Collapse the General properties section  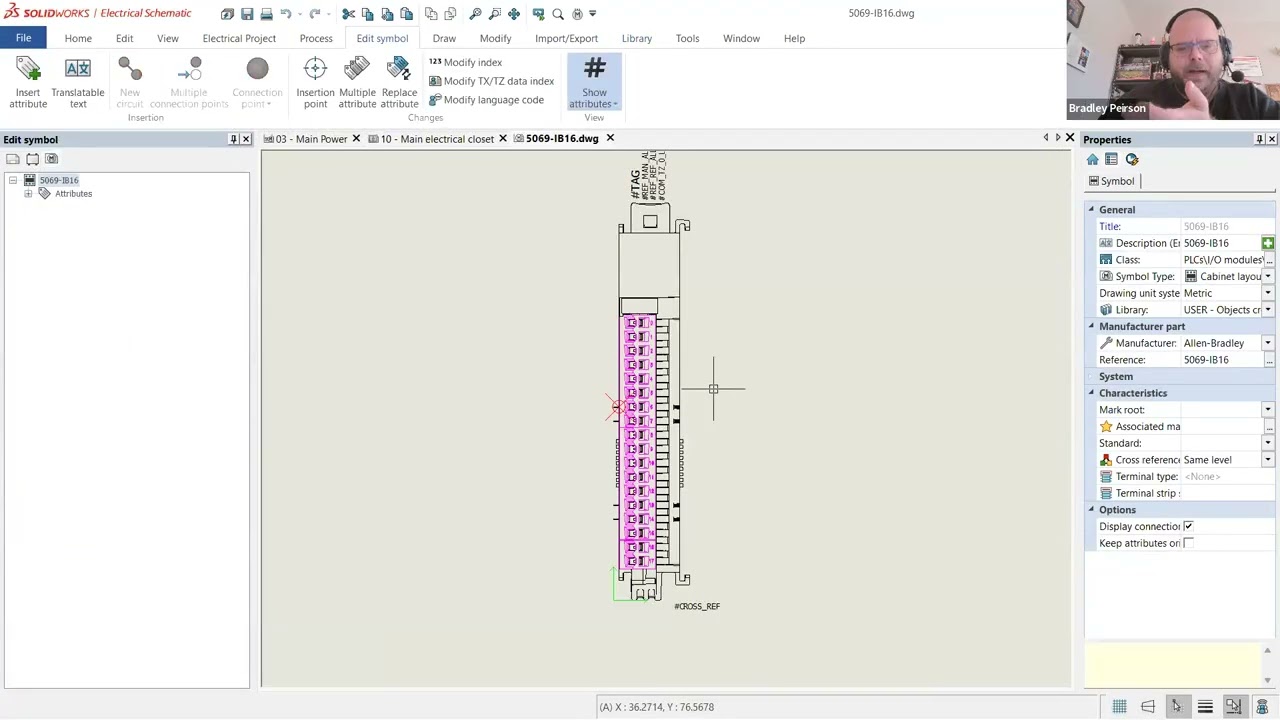[x=1091, y=210]
